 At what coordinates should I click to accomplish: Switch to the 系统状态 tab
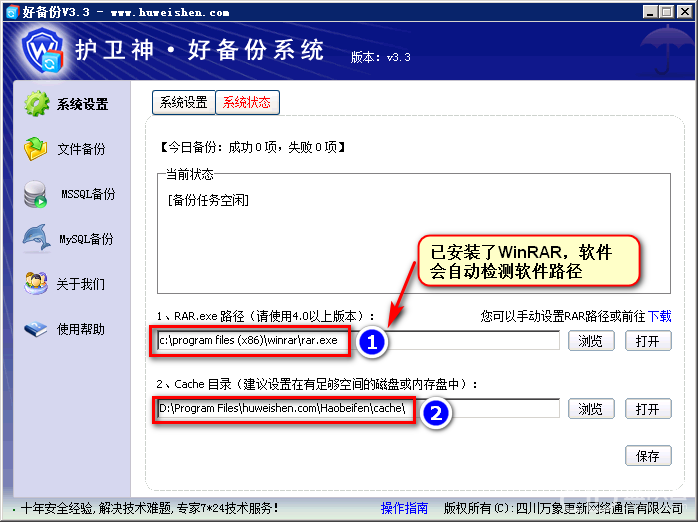[x=247, y=102]
